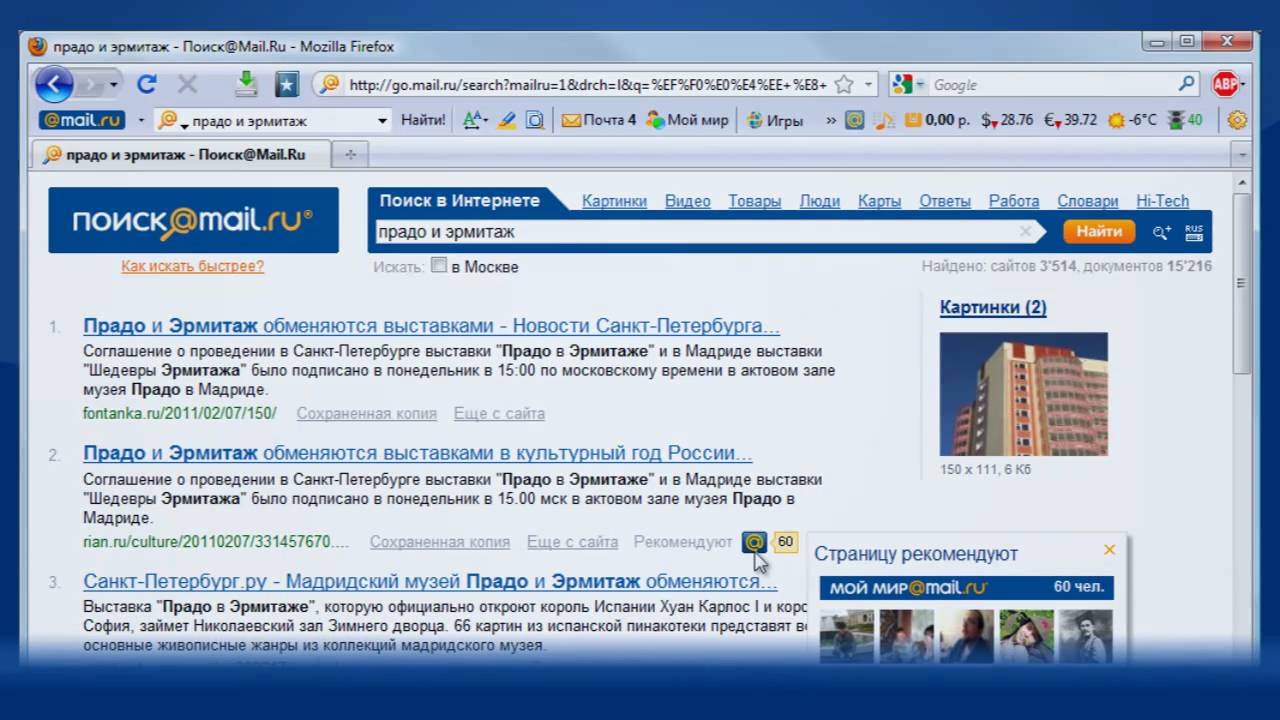
Task: Bookmark this page with the URL-bar star
Action: tap(844, 85)
